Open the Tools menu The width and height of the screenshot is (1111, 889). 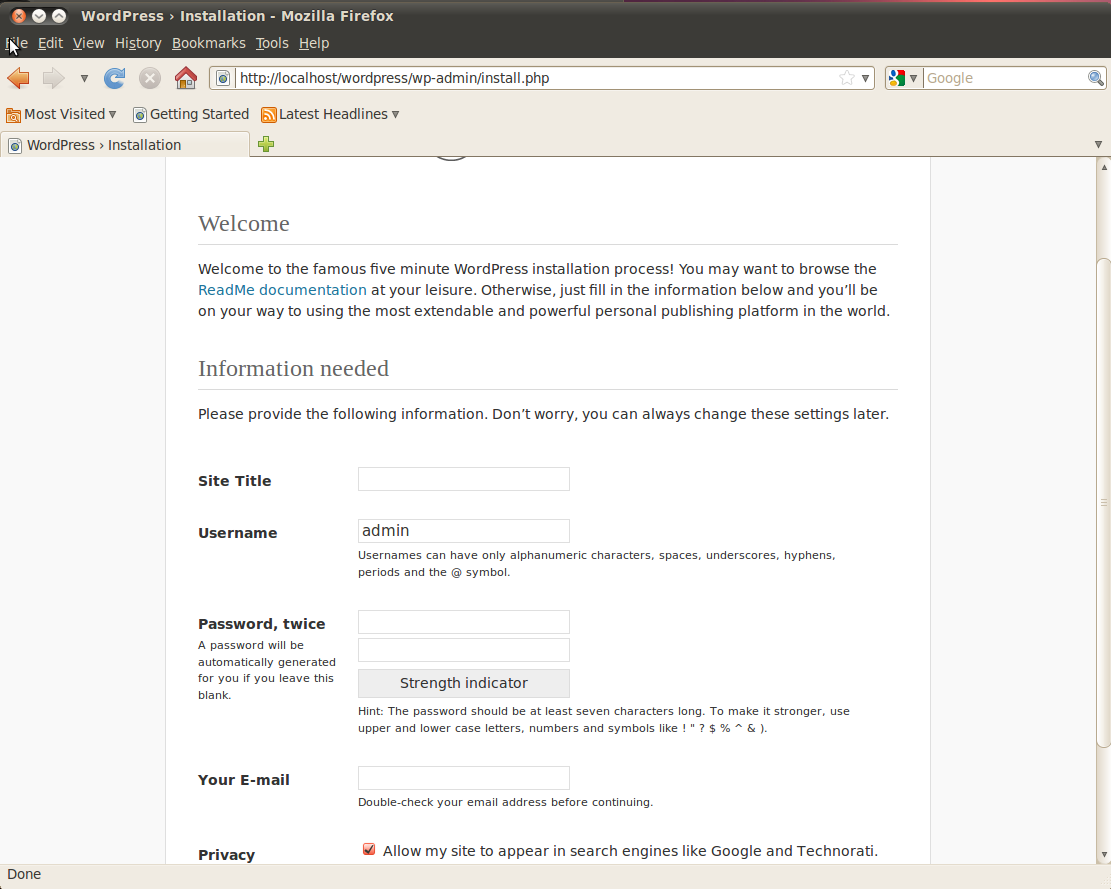pyautogui.click(x=272, y=43)
